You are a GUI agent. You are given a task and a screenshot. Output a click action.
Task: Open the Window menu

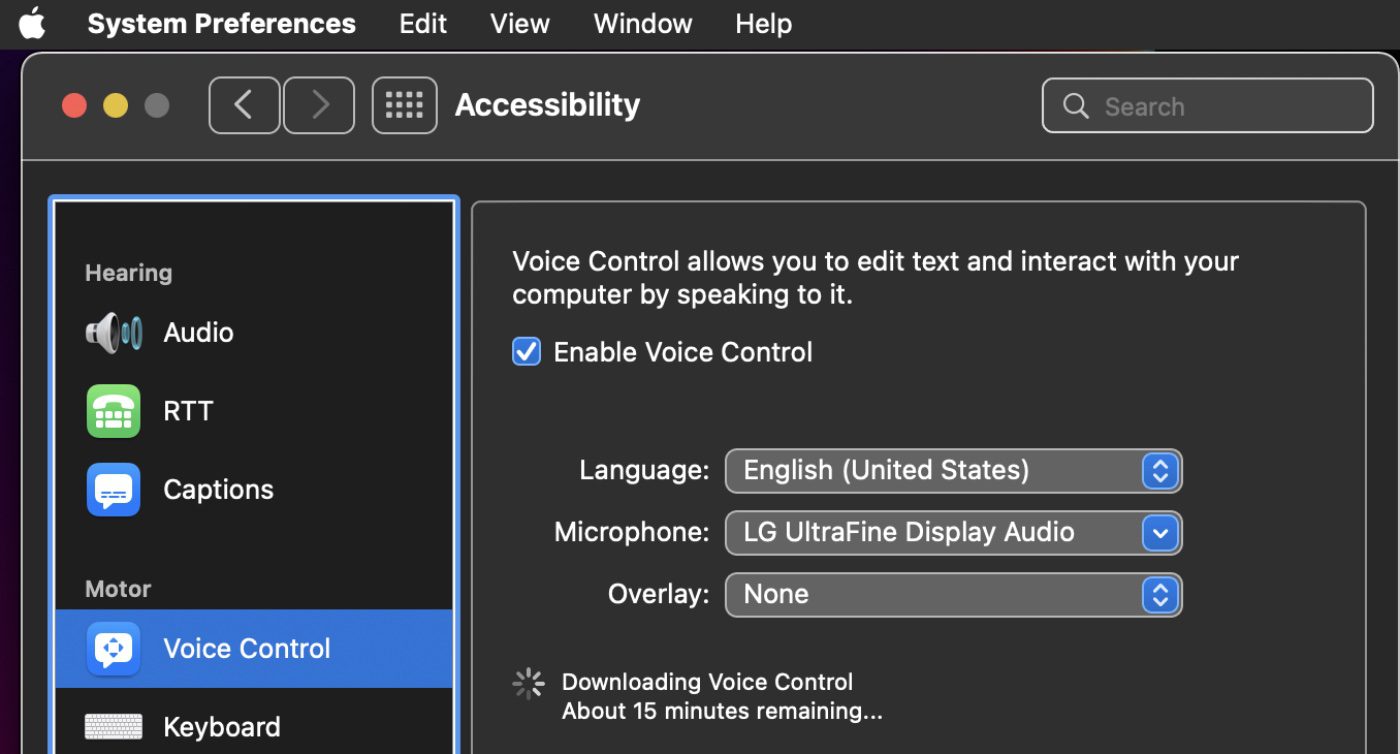tap(642, 23)
